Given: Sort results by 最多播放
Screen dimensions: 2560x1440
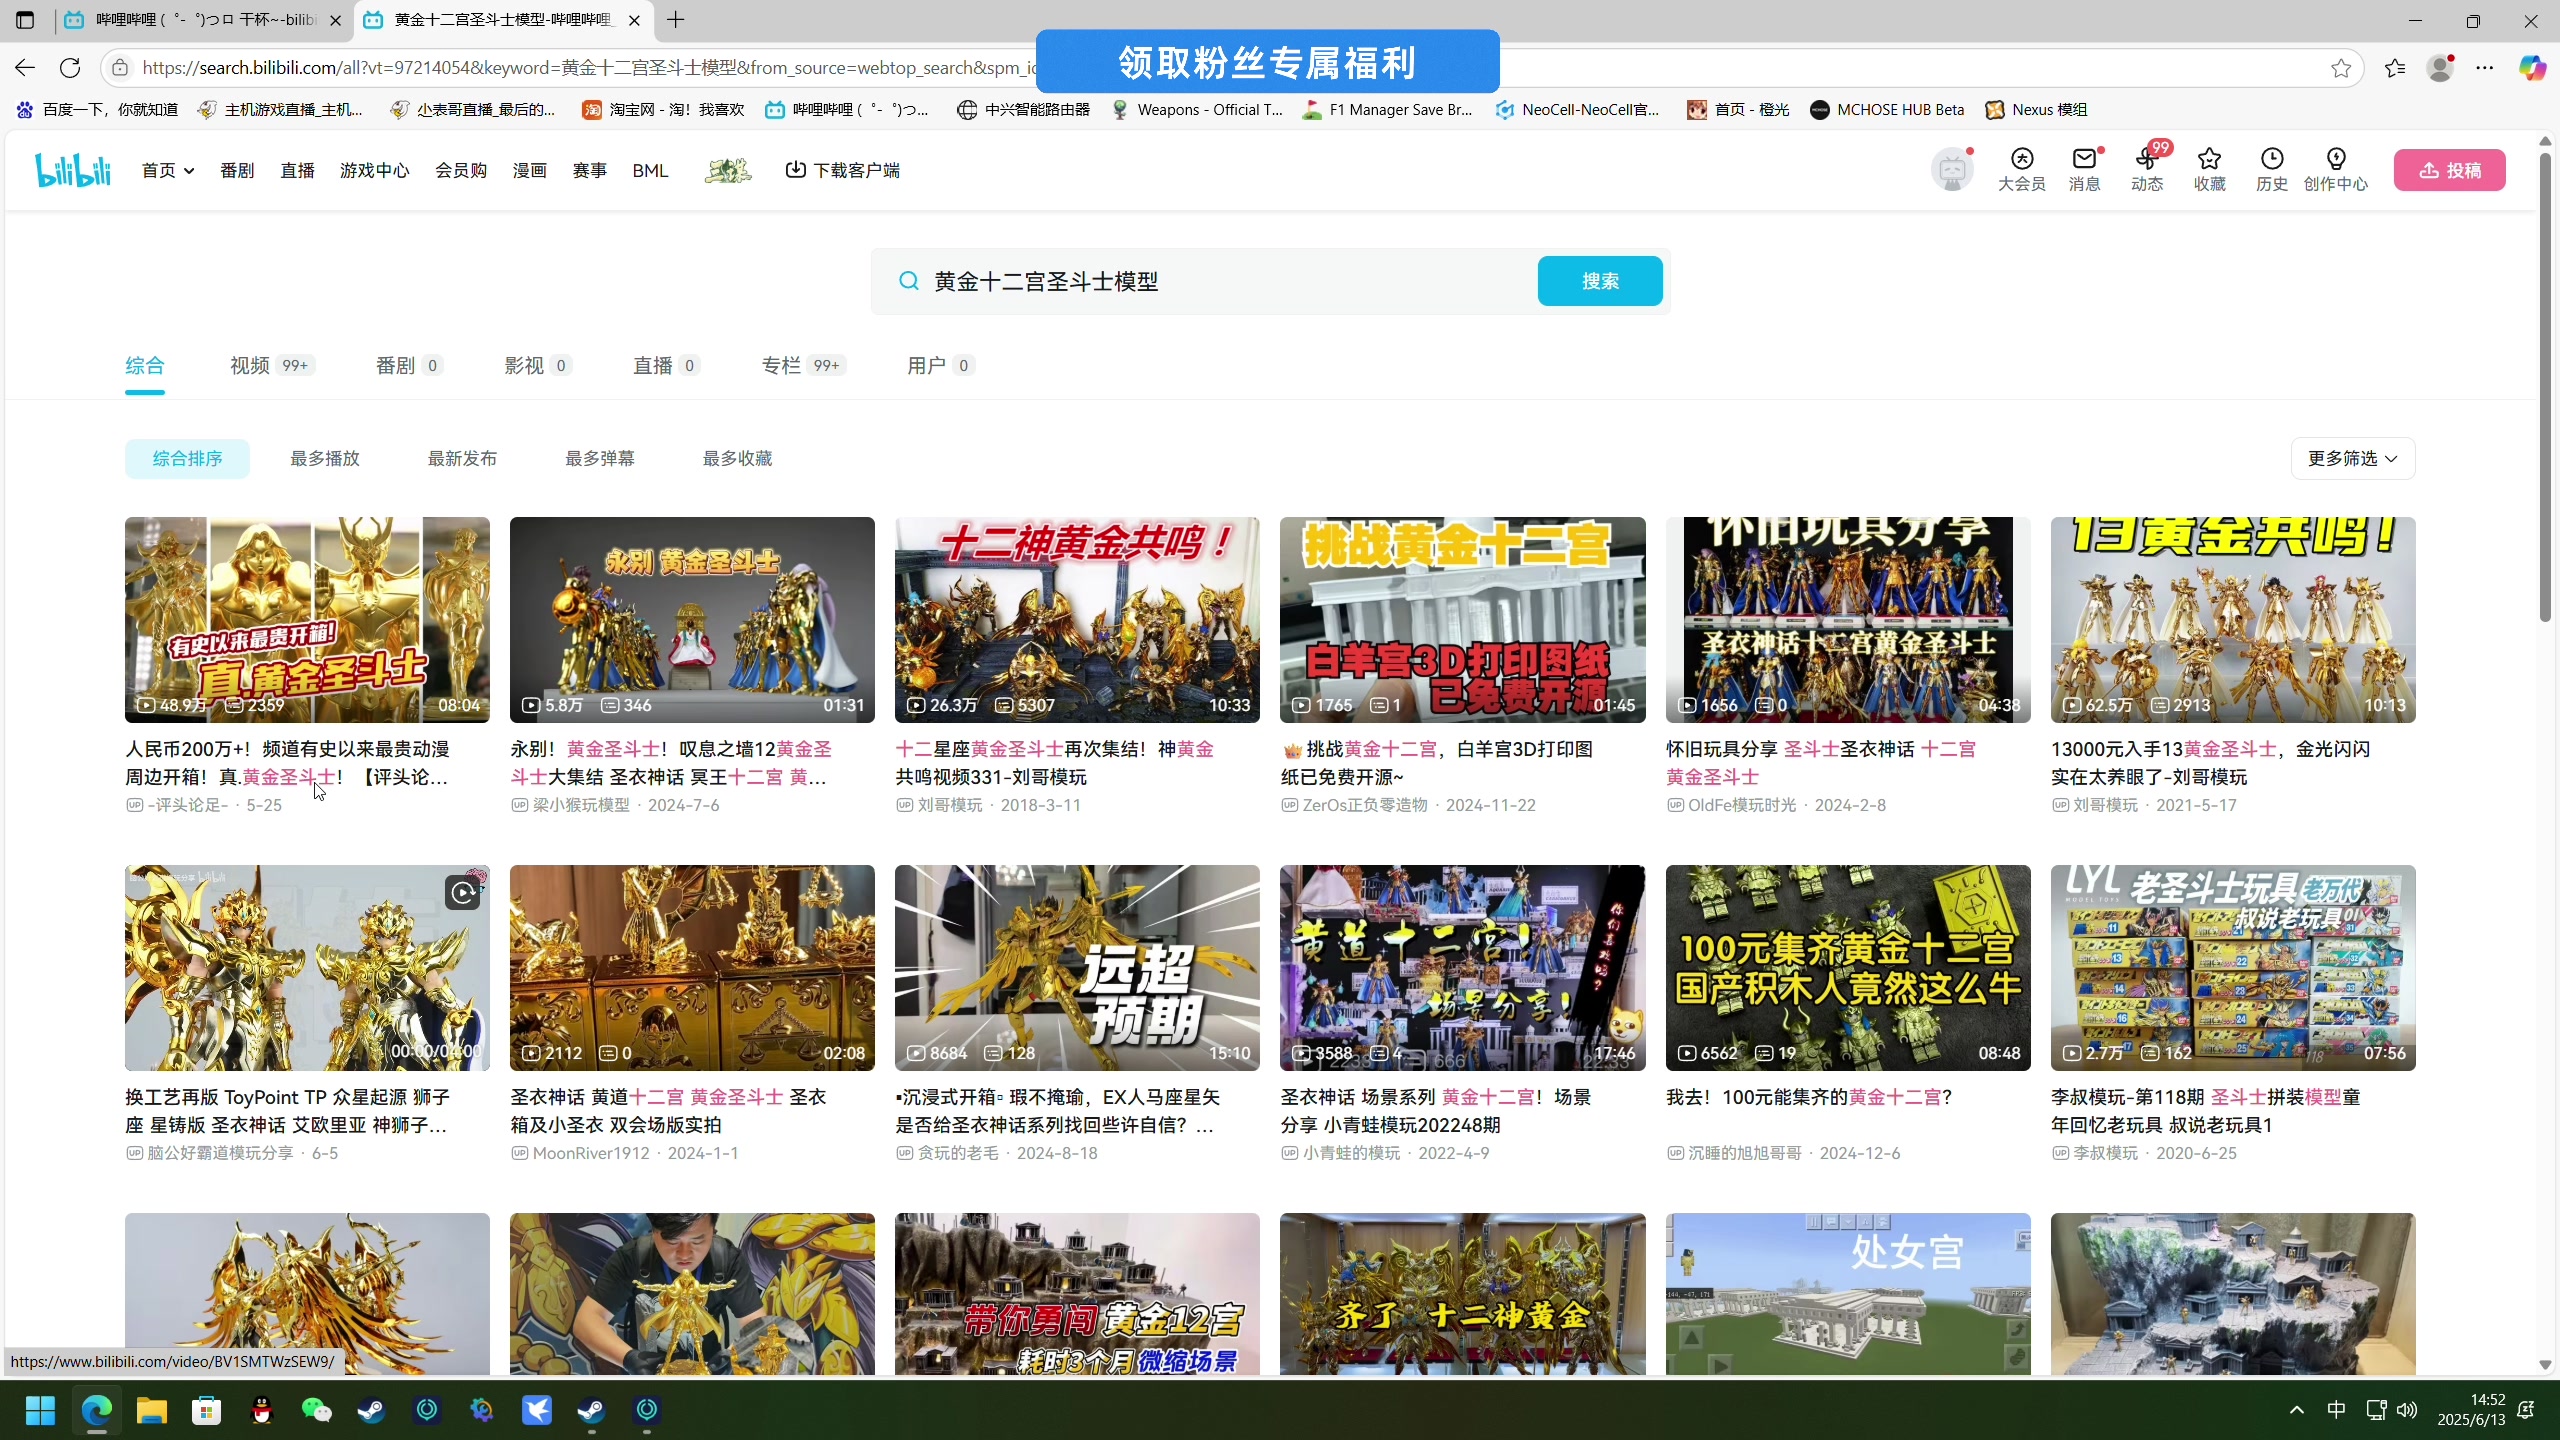Looking at the screenshot, I should click(x=324, y=458).
